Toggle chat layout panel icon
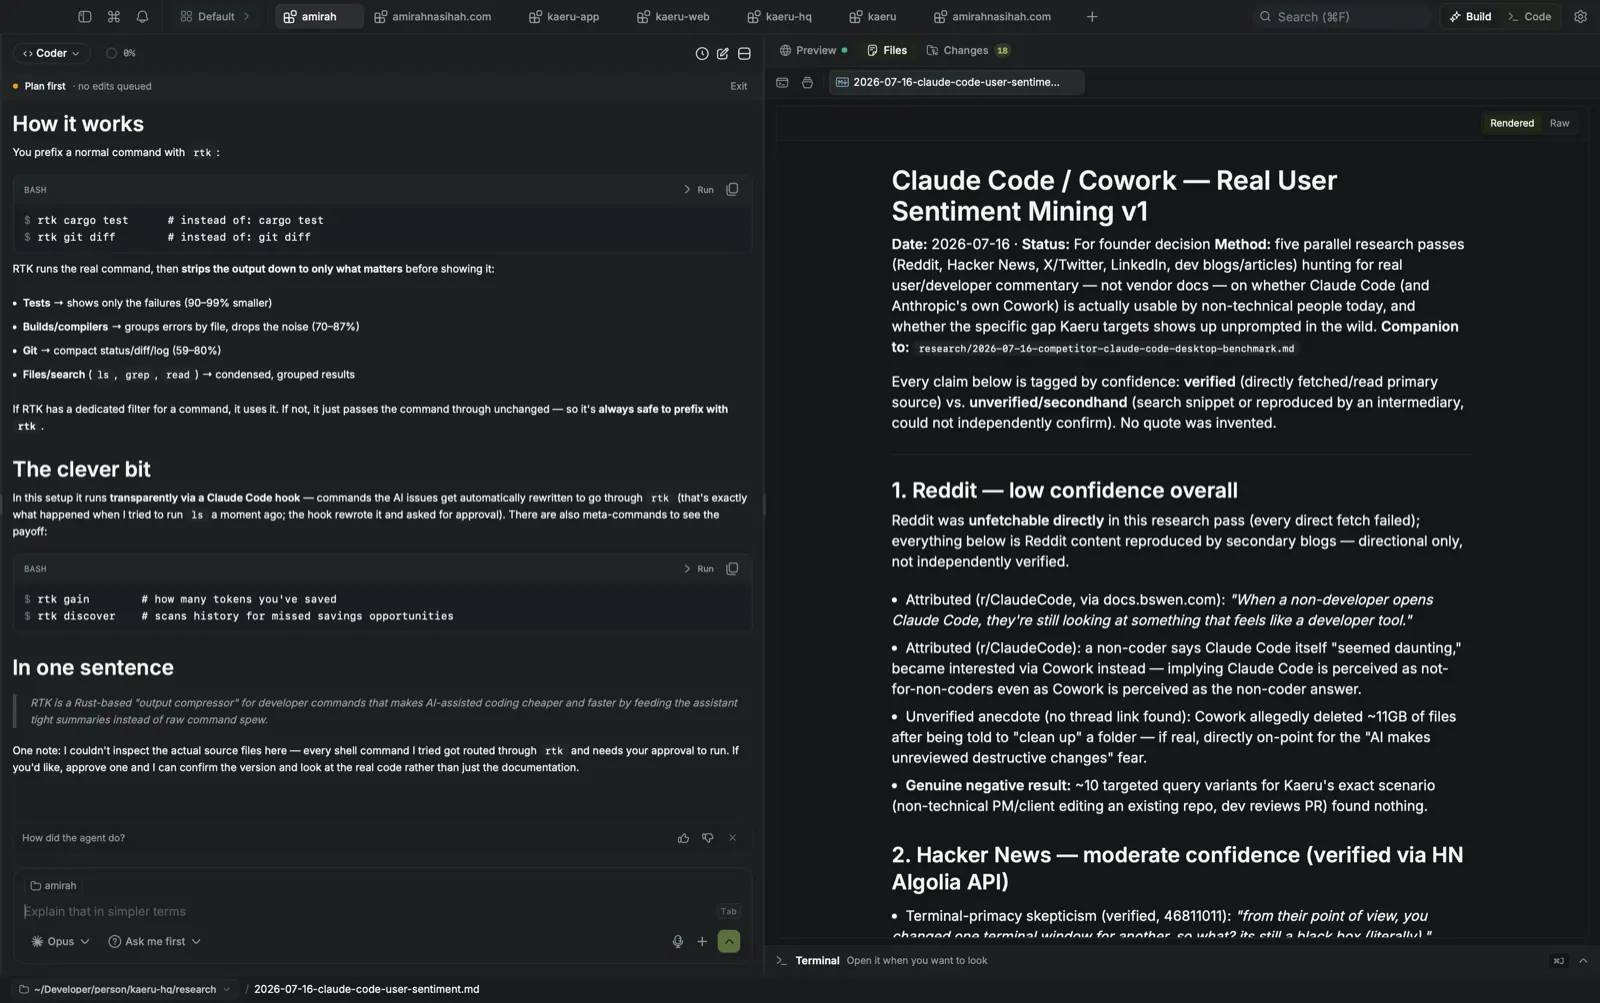This screenshot has height=1003, width=1600. click(744, 54)
